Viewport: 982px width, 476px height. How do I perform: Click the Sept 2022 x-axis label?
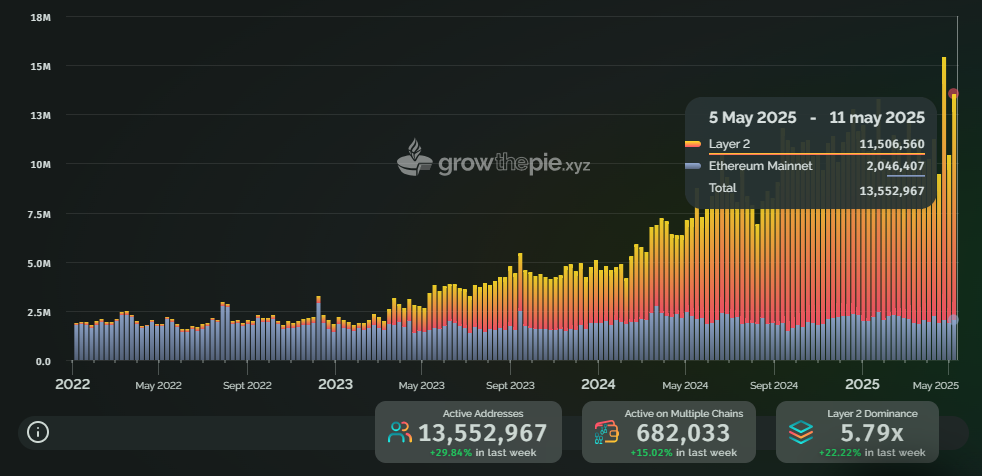click(247, 385)
